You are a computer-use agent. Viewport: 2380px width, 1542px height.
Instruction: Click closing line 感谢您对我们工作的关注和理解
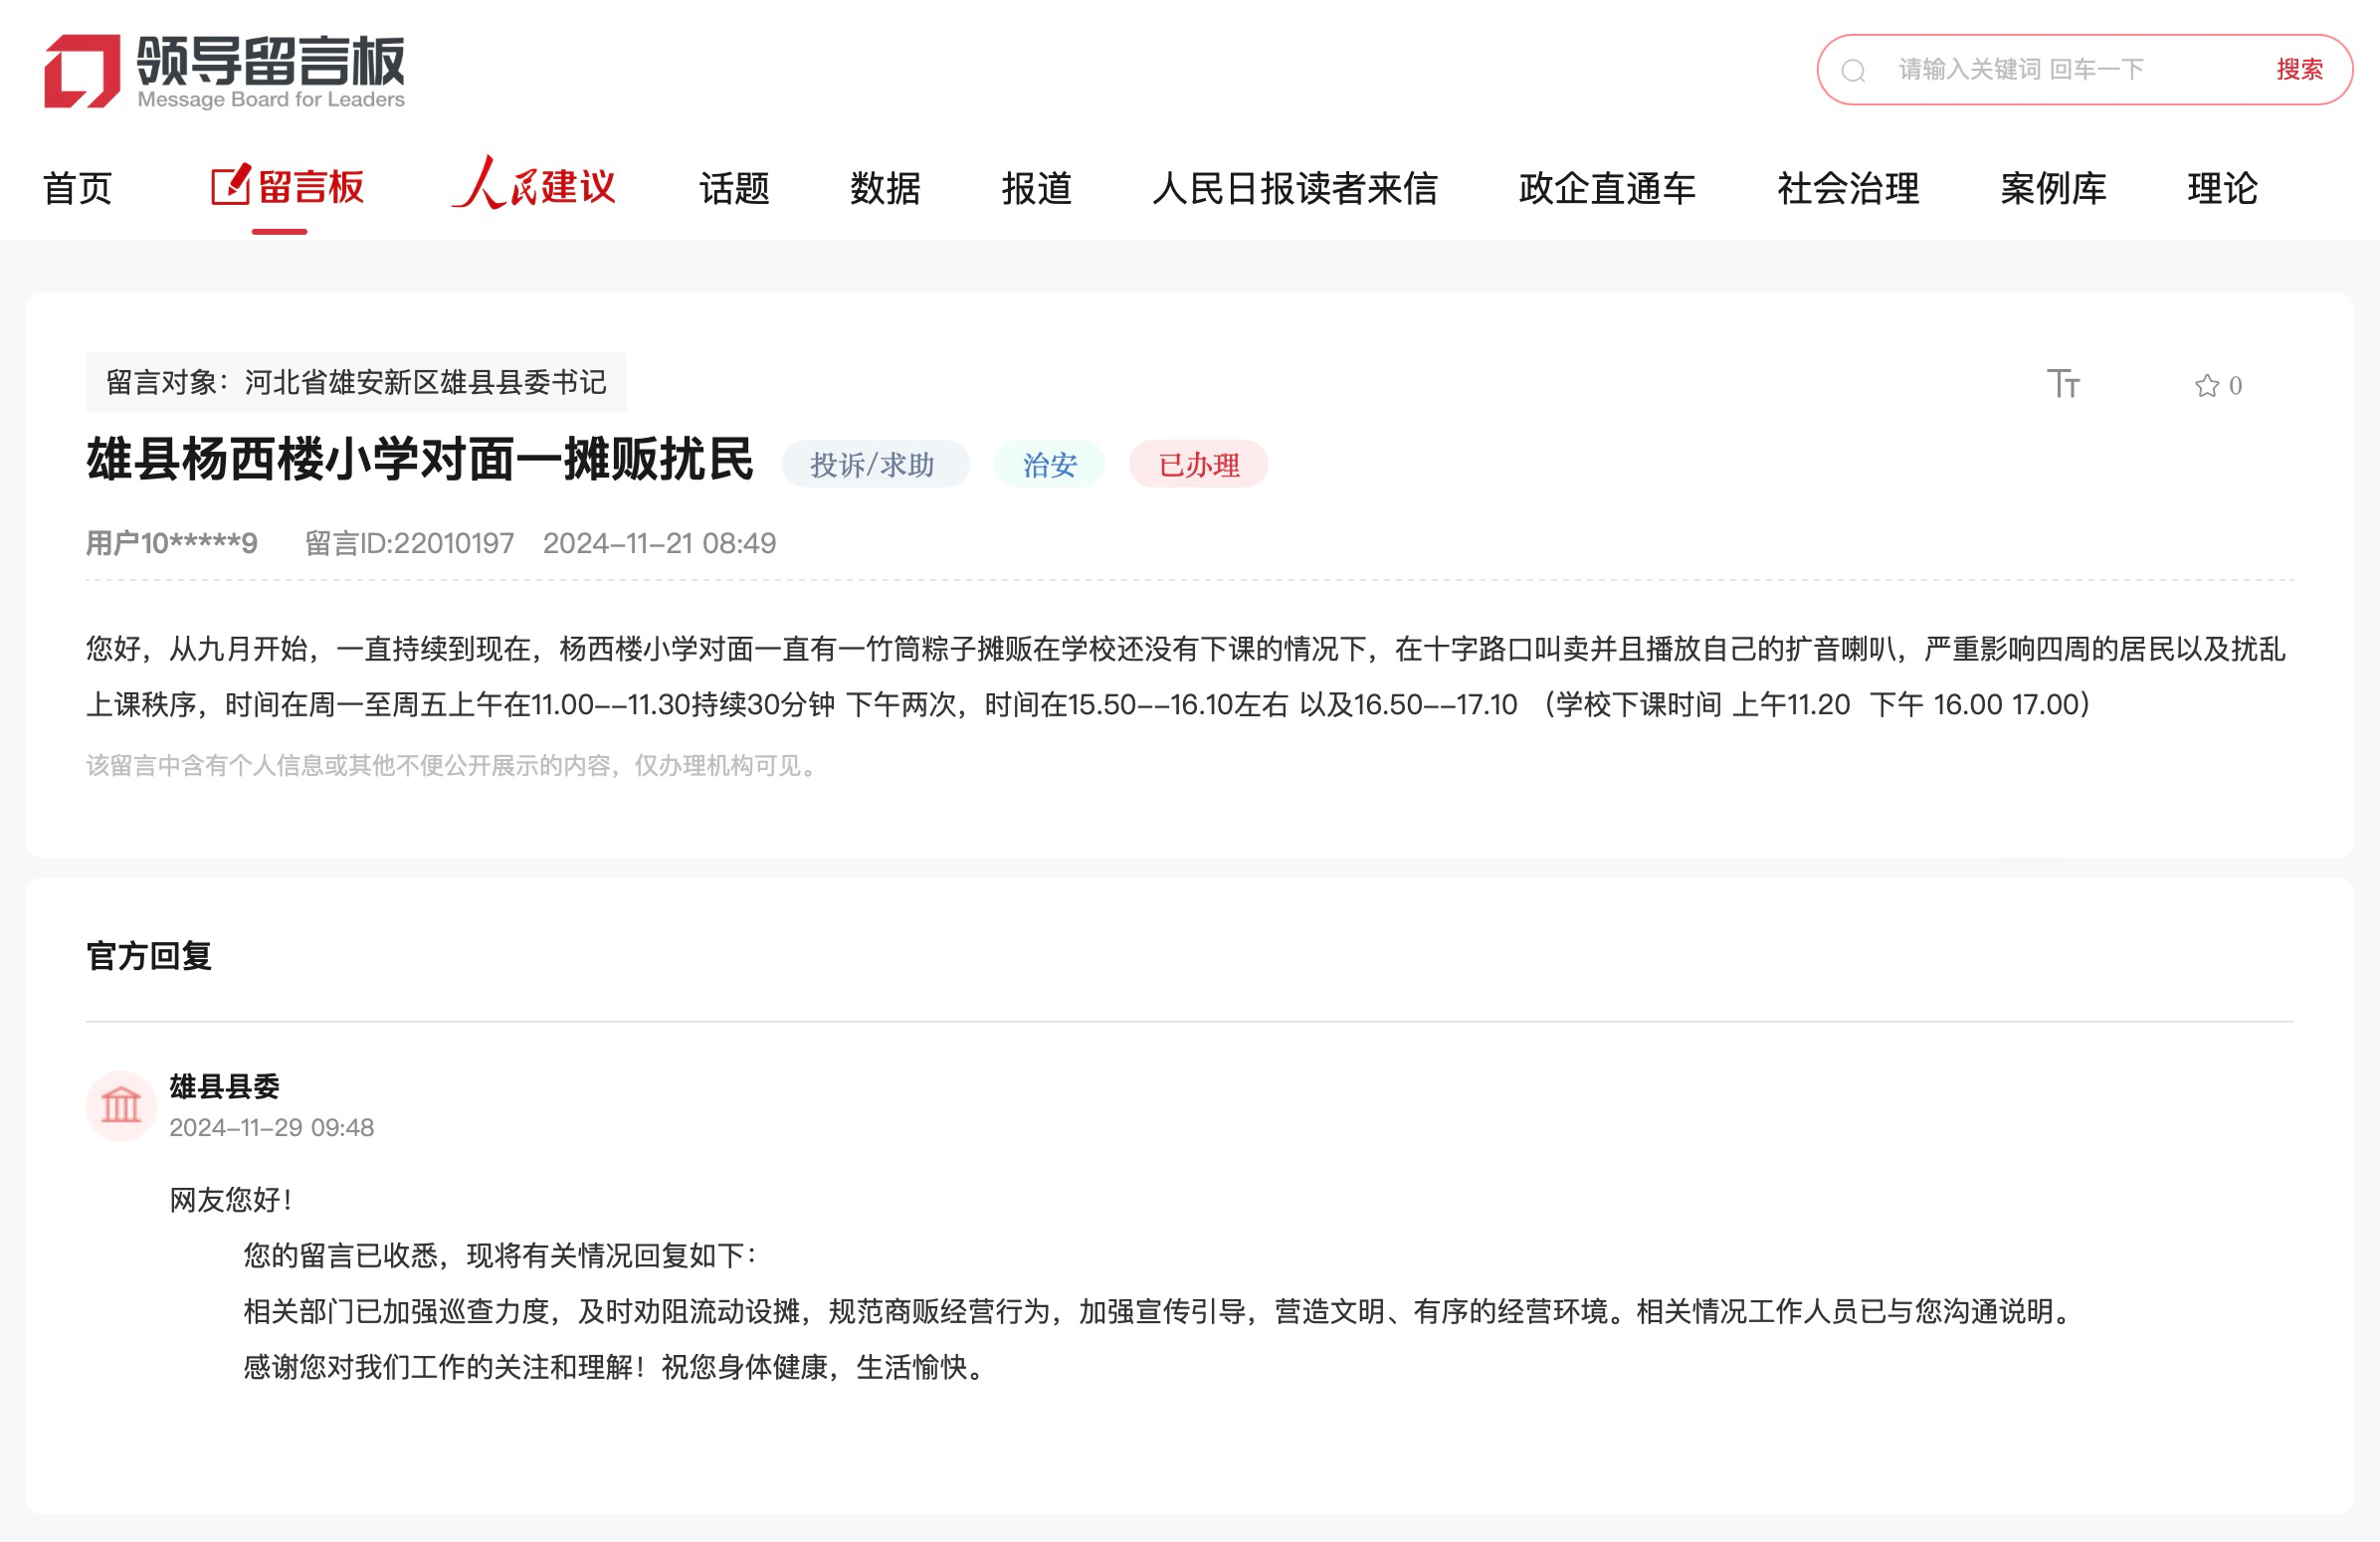coord(616,1367)
